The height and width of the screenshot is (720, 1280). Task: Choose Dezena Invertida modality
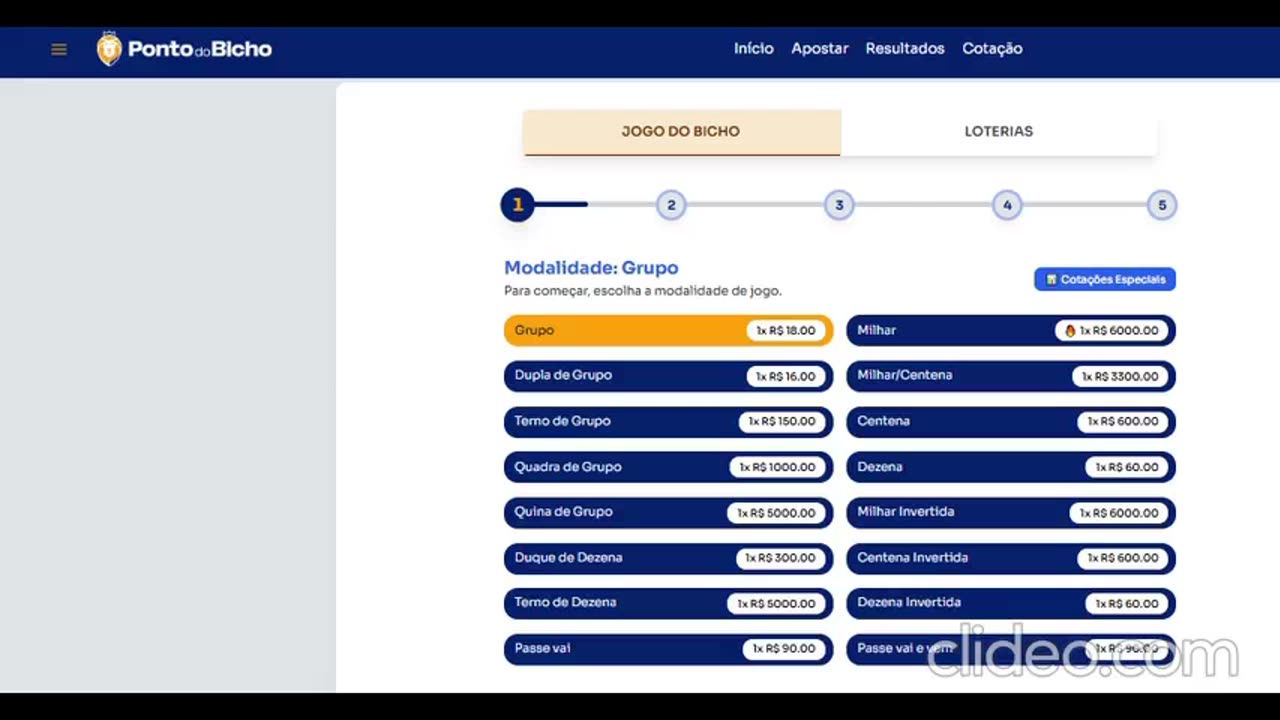[1011, 603]
